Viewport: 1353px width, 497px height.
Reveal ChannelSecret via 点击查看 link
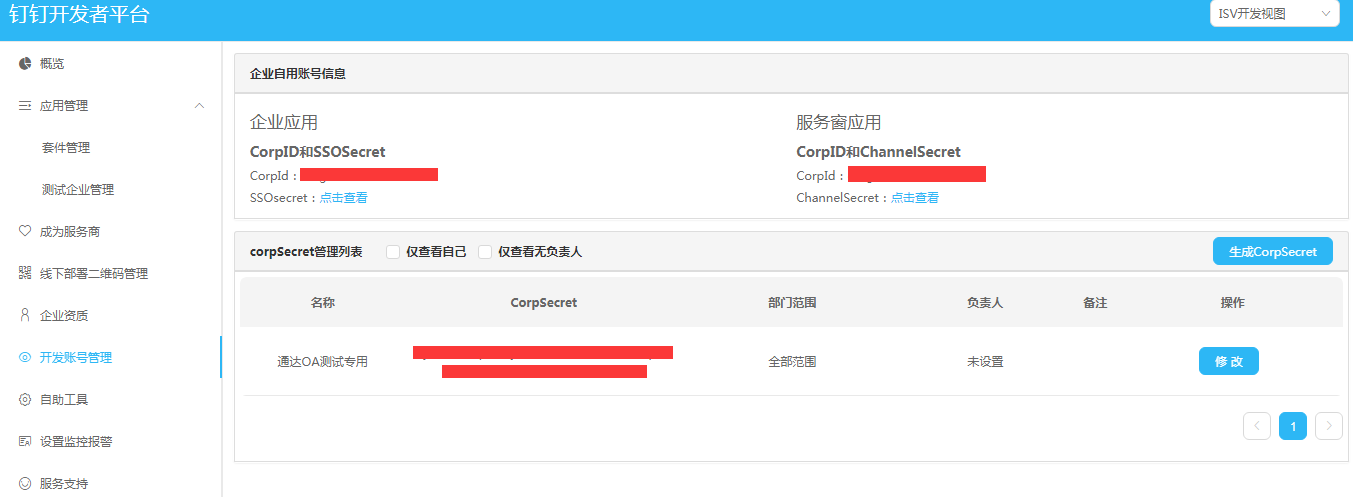coord(914,198)
